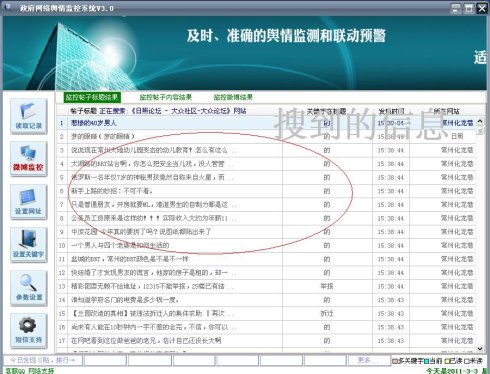Click the results list scroll-down arrow
The height and width of the screenshot is (374, 490).
480,348
